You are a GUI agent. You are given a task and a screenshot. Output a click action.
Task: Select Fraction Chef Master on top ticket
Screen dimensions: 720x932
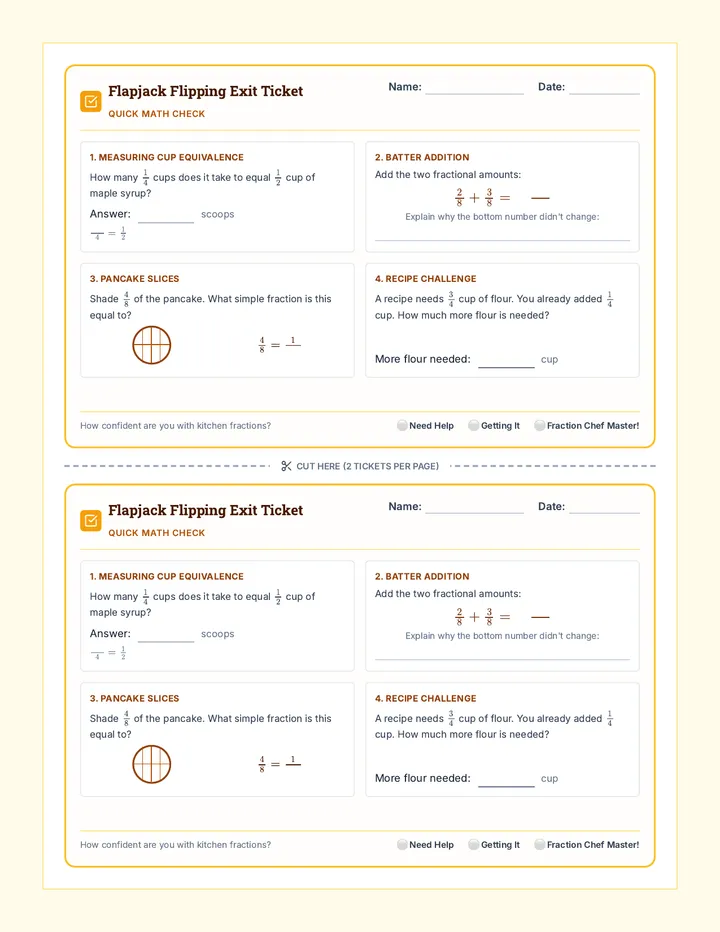point(540,426)
